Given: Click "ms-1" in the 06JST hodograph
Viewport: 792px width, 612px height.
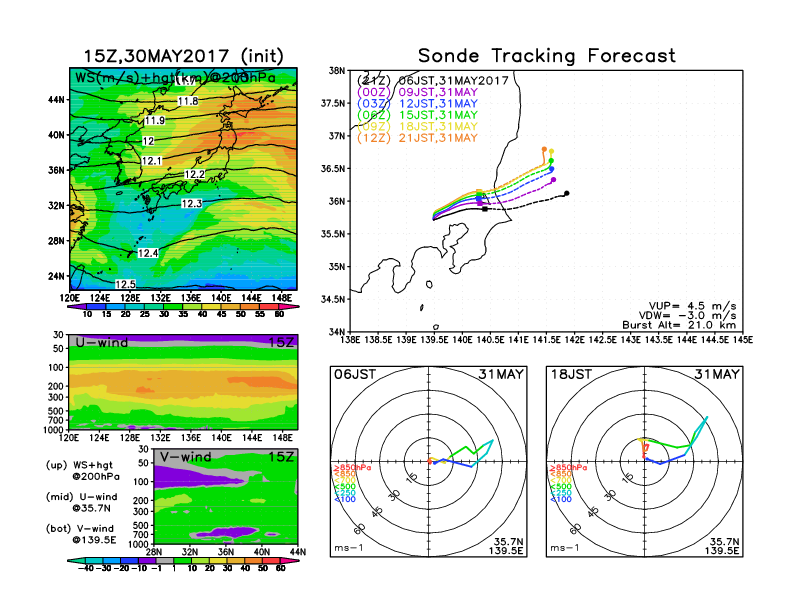Looking at the screenshot, I should (x=349, y=548).
